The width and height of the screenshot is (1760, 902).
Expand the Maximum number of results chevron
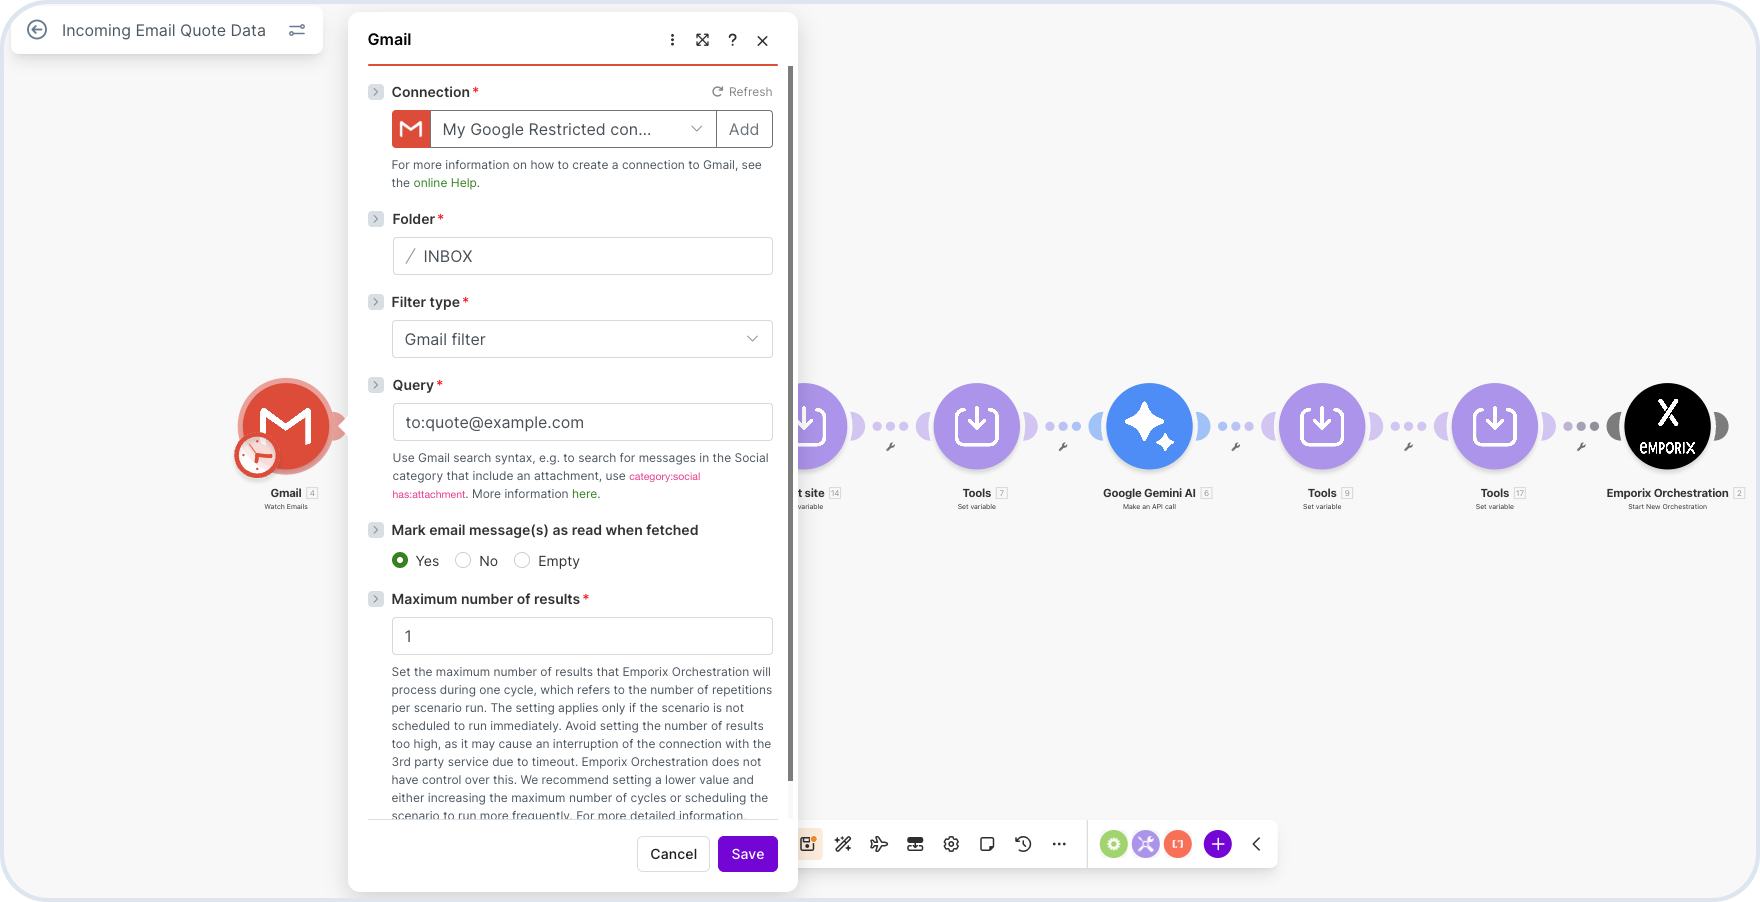[x=376, y=599]
